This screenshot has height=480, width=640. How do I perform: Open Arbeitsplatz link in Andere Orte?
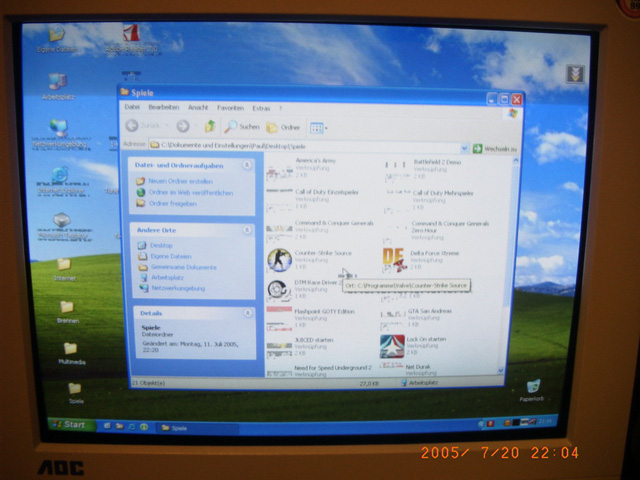pyautogui.click(x=167, y=278)
